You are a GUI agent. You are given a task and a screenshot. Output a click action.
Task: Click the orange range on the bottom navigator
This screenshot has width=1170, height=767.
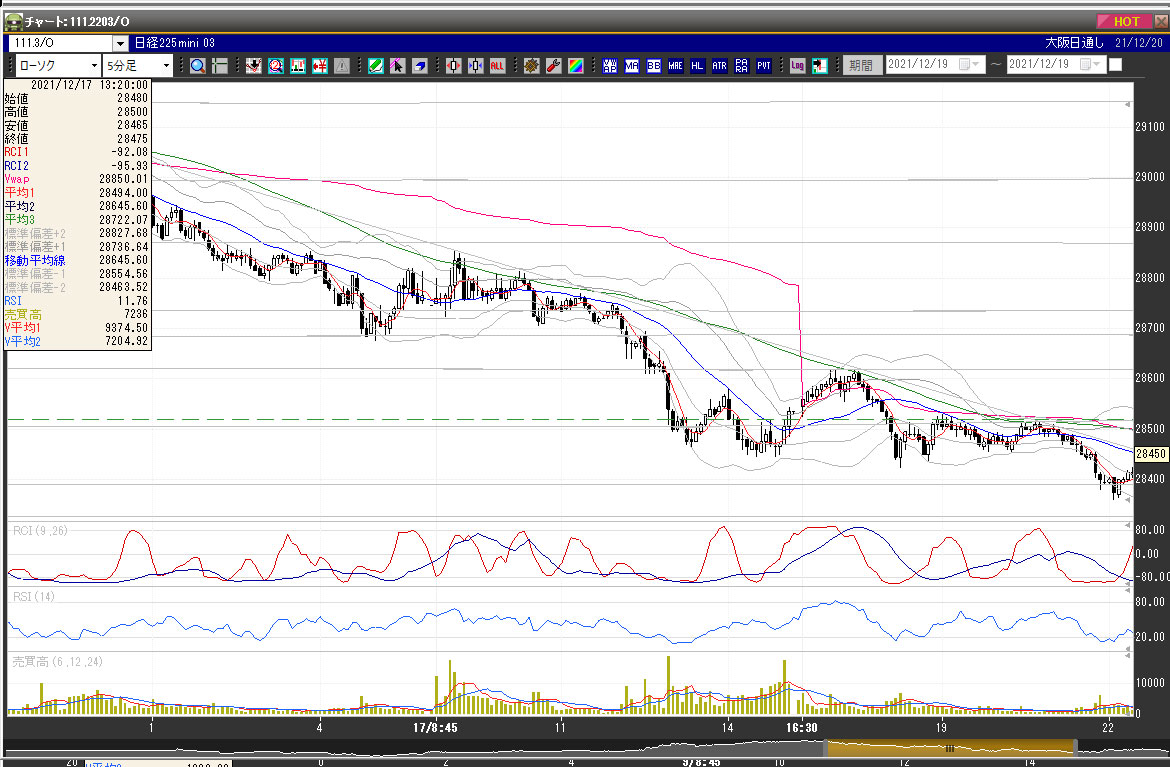click(x=950, y=748)
